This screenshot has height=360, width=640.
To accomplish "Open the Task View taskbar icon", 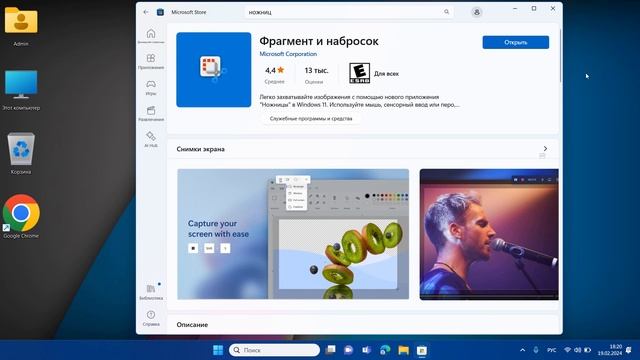I will tap(331, 350).
